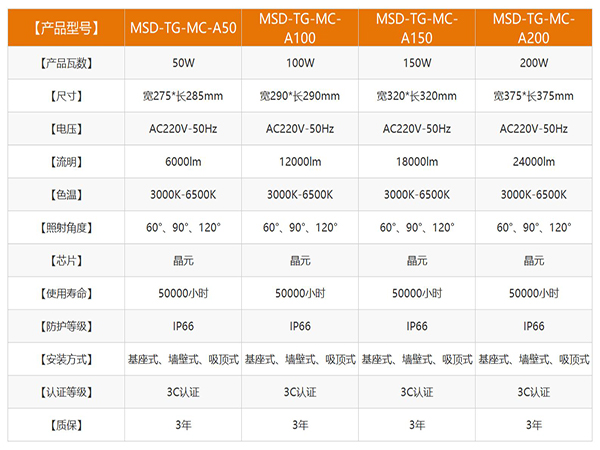Select the 宽275*长285mm size cell
Image resolution: width=600 pixels, height=450 pixels.
click(x=183, y=96)
